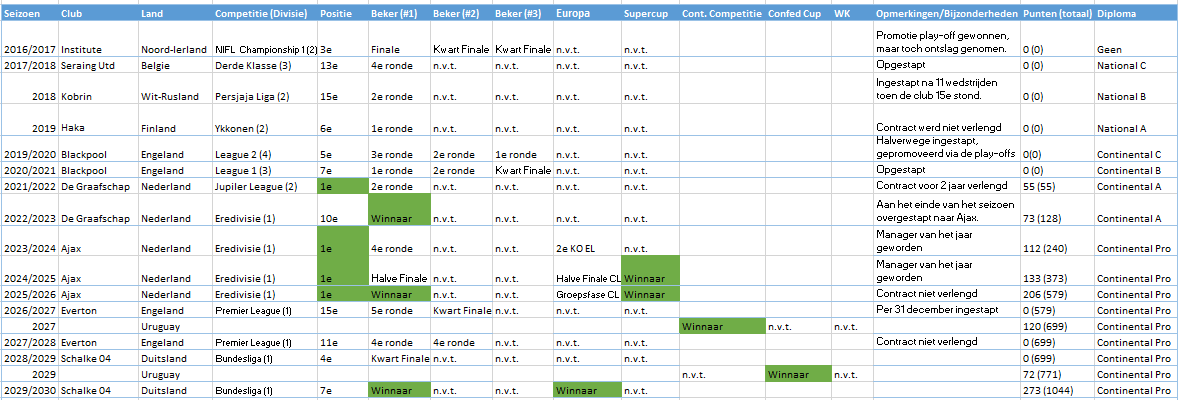Click the Confed Cup header
Viewport: 1178px width, 400px height.
[x=799, y=14]
